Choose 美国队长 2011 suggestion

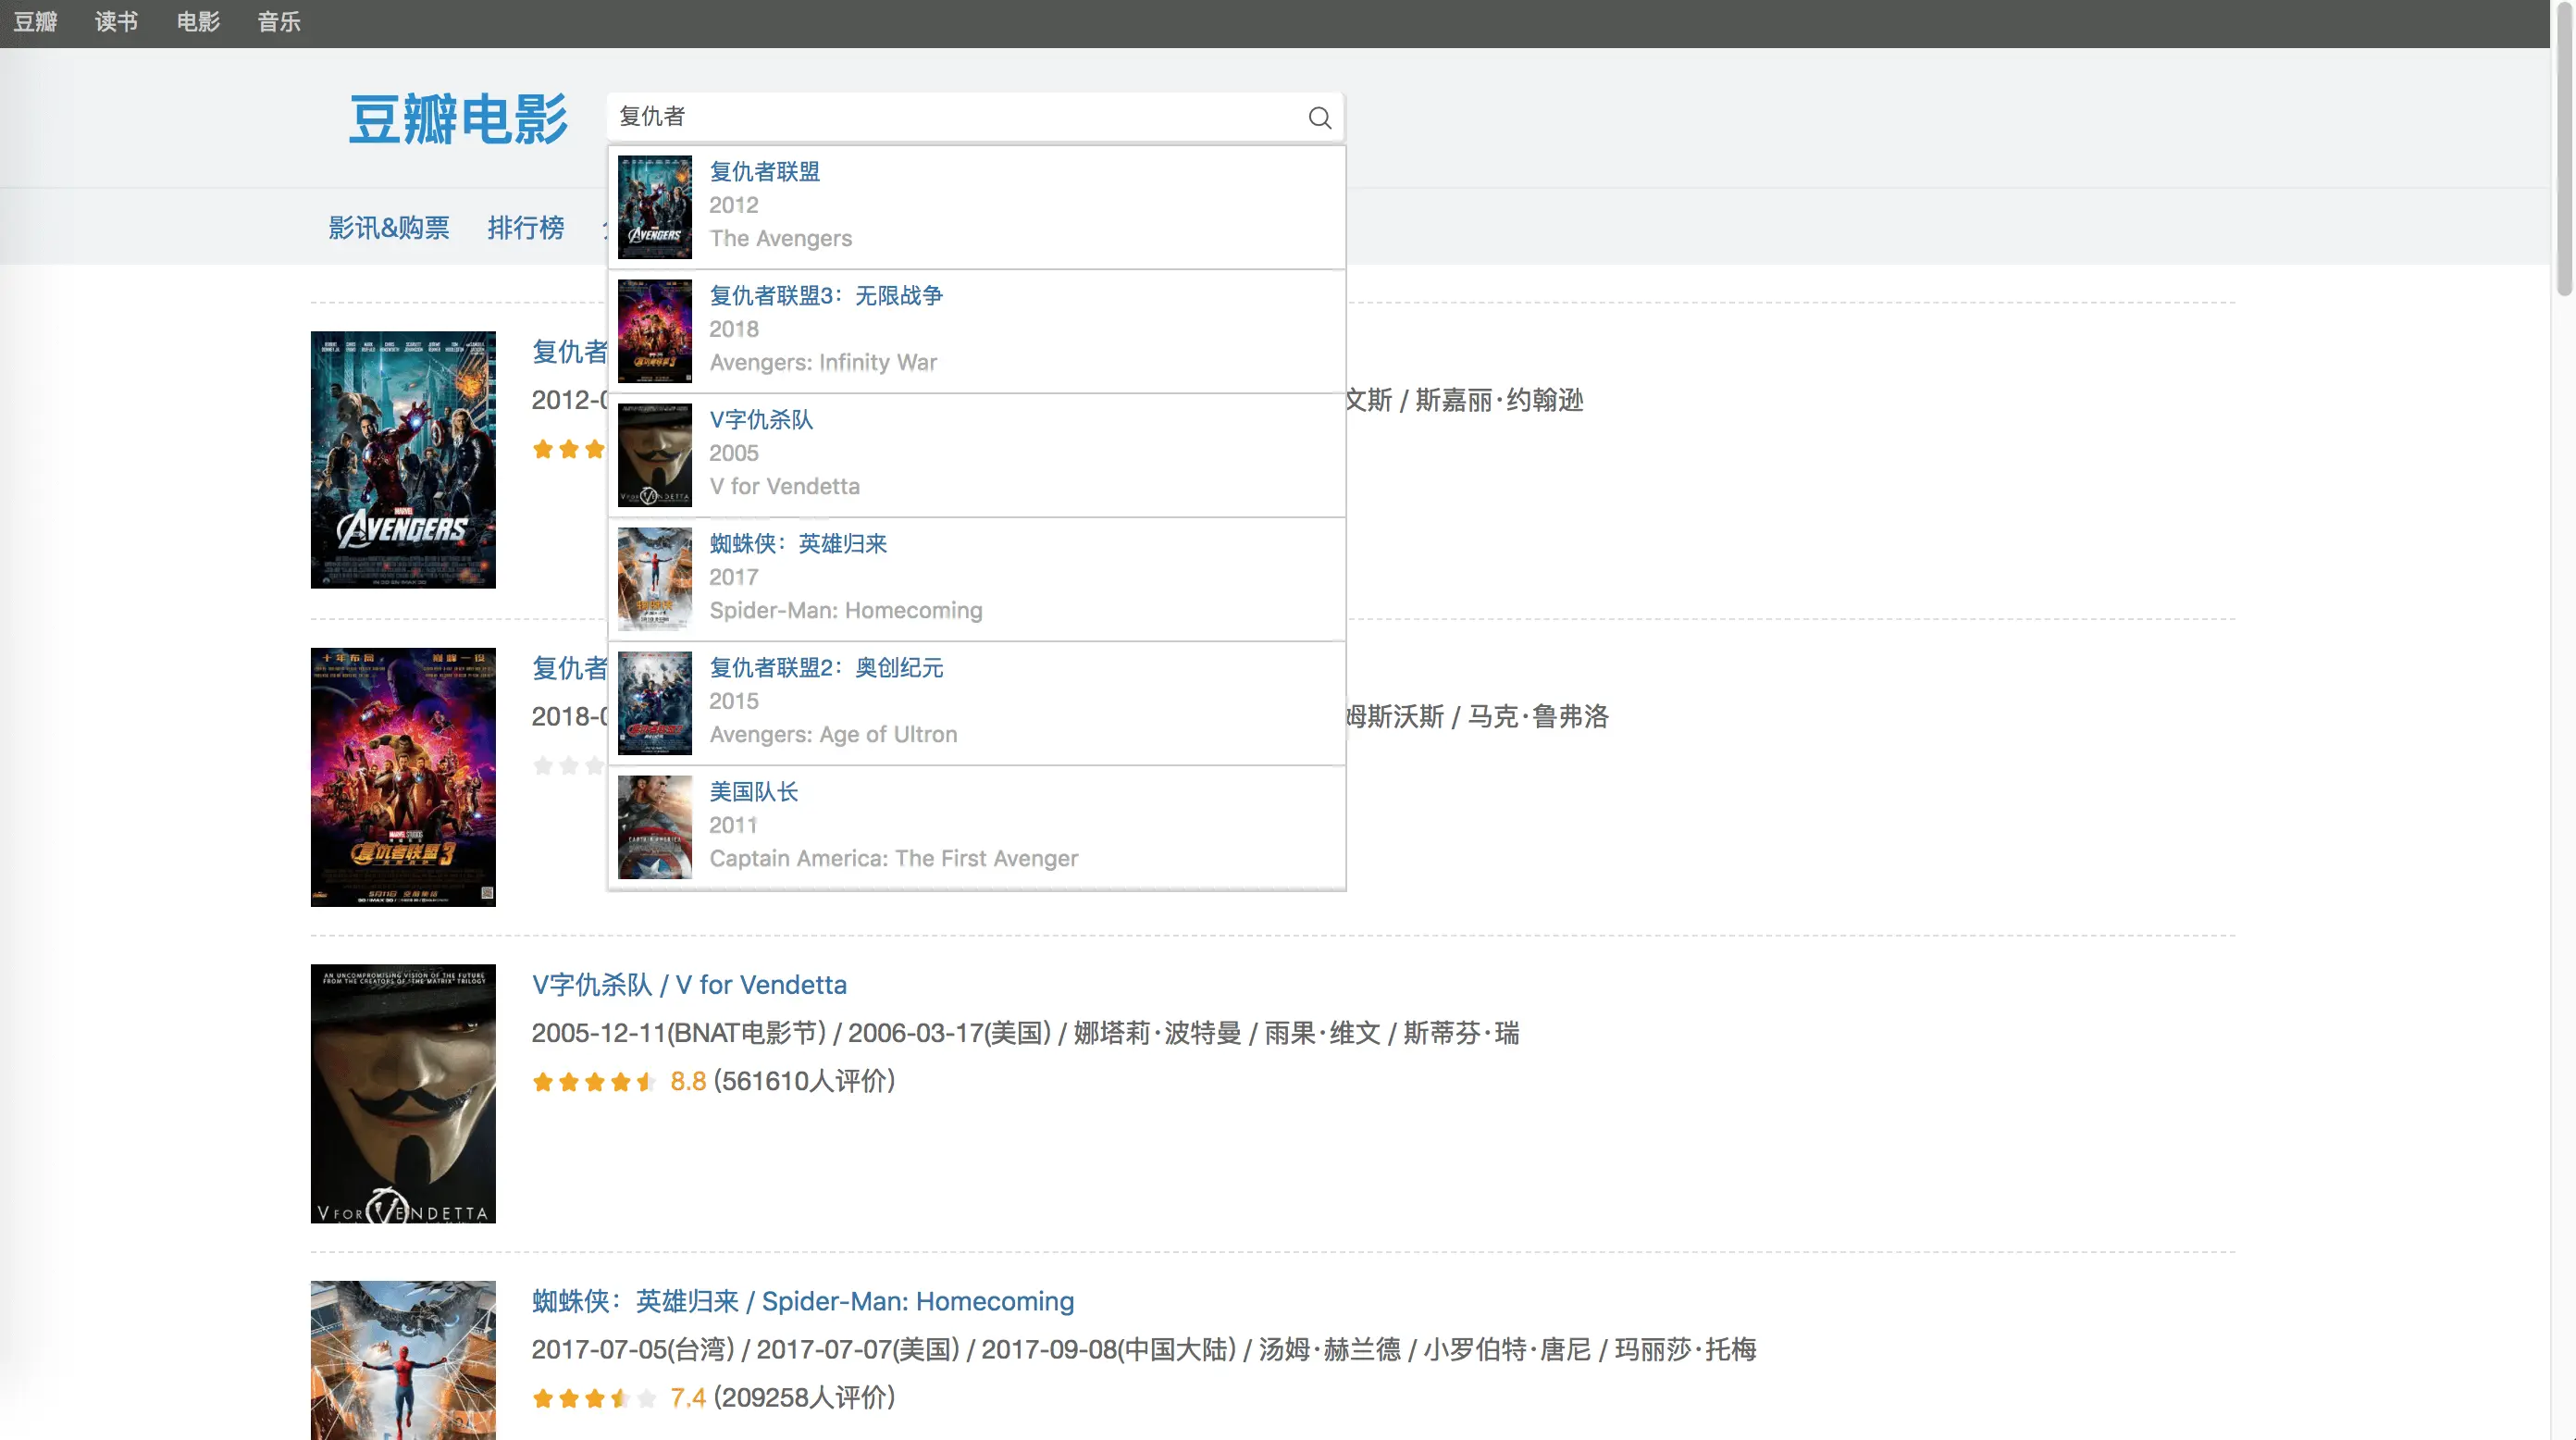click(753, 792)
